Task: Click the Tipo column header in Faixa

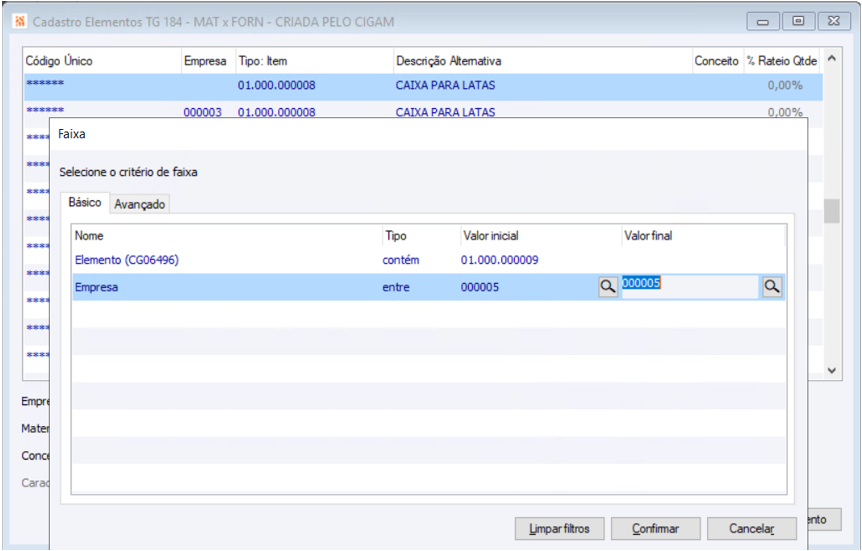Action: 422,235
